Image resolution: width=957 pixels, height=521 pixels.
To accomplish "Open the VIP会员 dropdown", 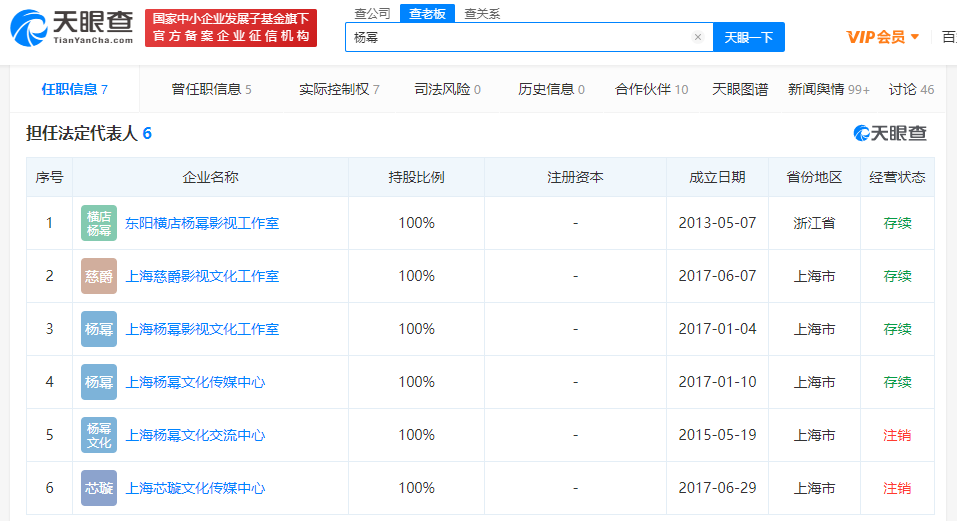I will (882, 37).
